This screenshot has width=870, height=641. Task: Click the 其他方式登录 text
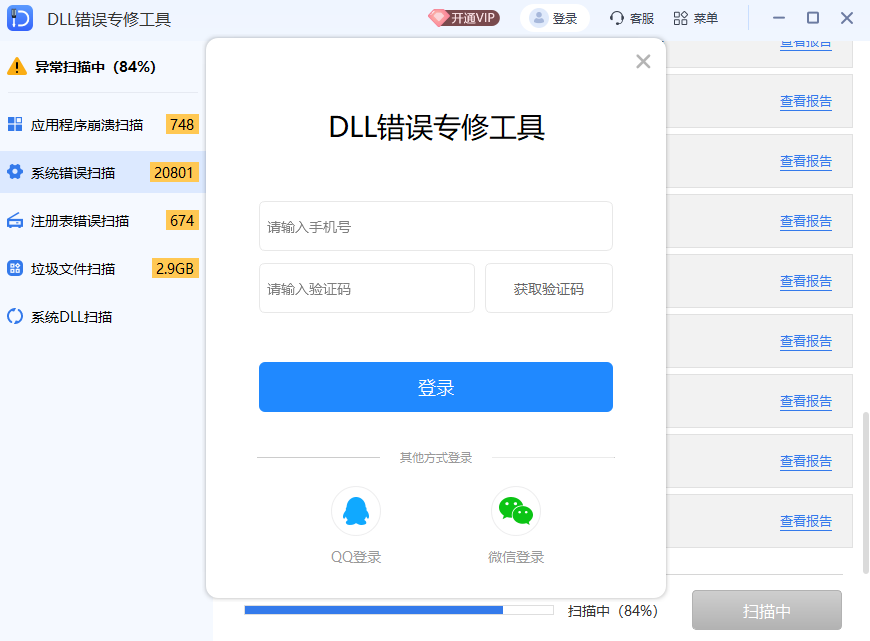(436, 457)
